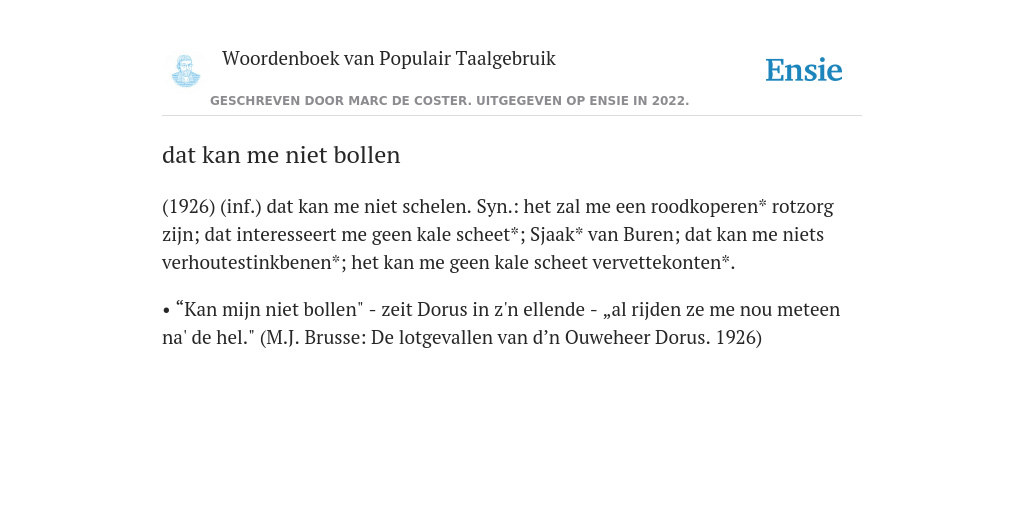Viewport: 1024px width, 512px height.
Task: Click the (inf.) abbreviation label
Action: click(241, 206)
